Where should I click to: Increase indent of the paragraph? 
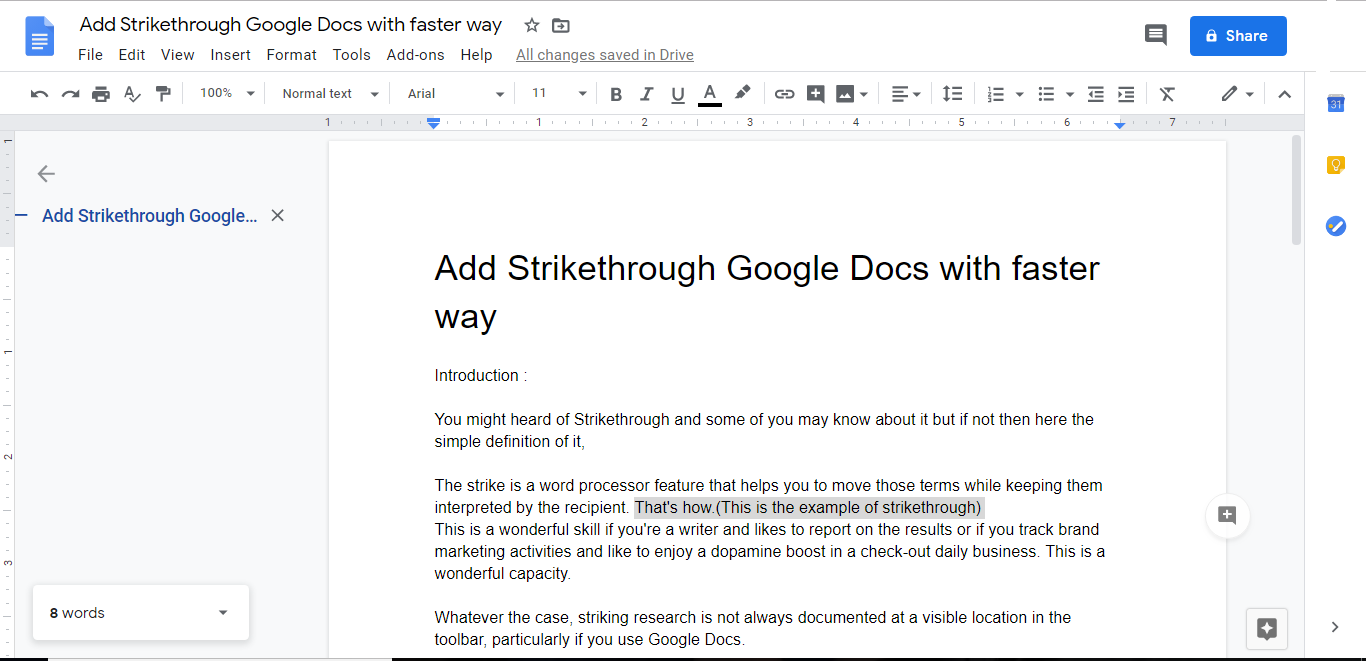(1126, 94)
